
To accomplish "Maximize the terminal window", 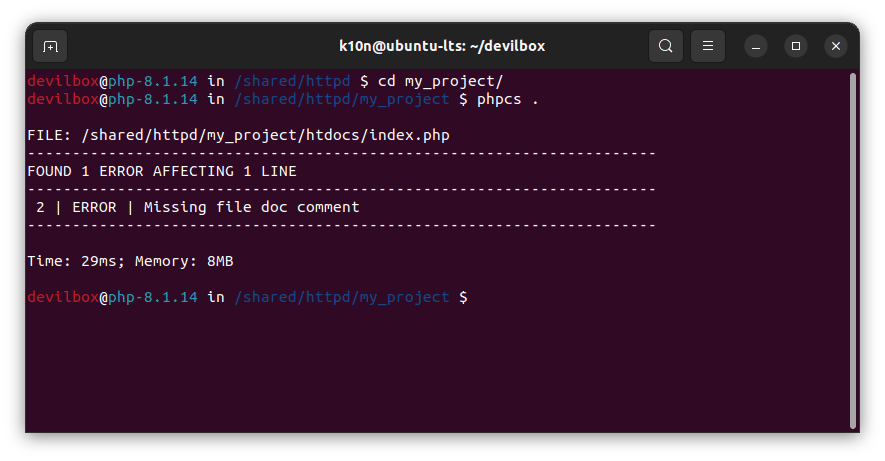I will [796, 46].
